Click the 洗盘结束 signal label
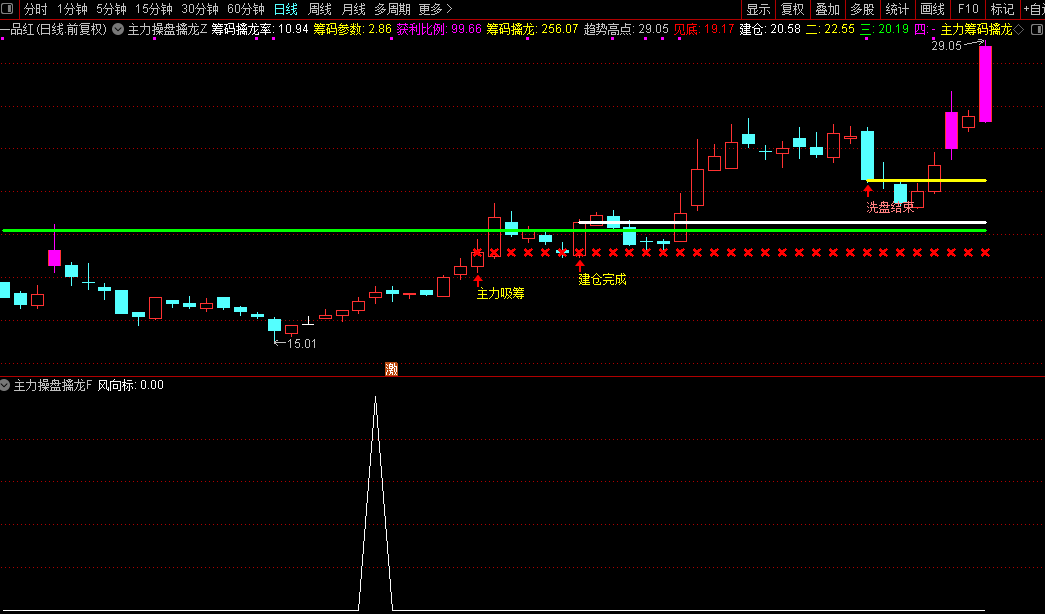 [x=890, y=207]
